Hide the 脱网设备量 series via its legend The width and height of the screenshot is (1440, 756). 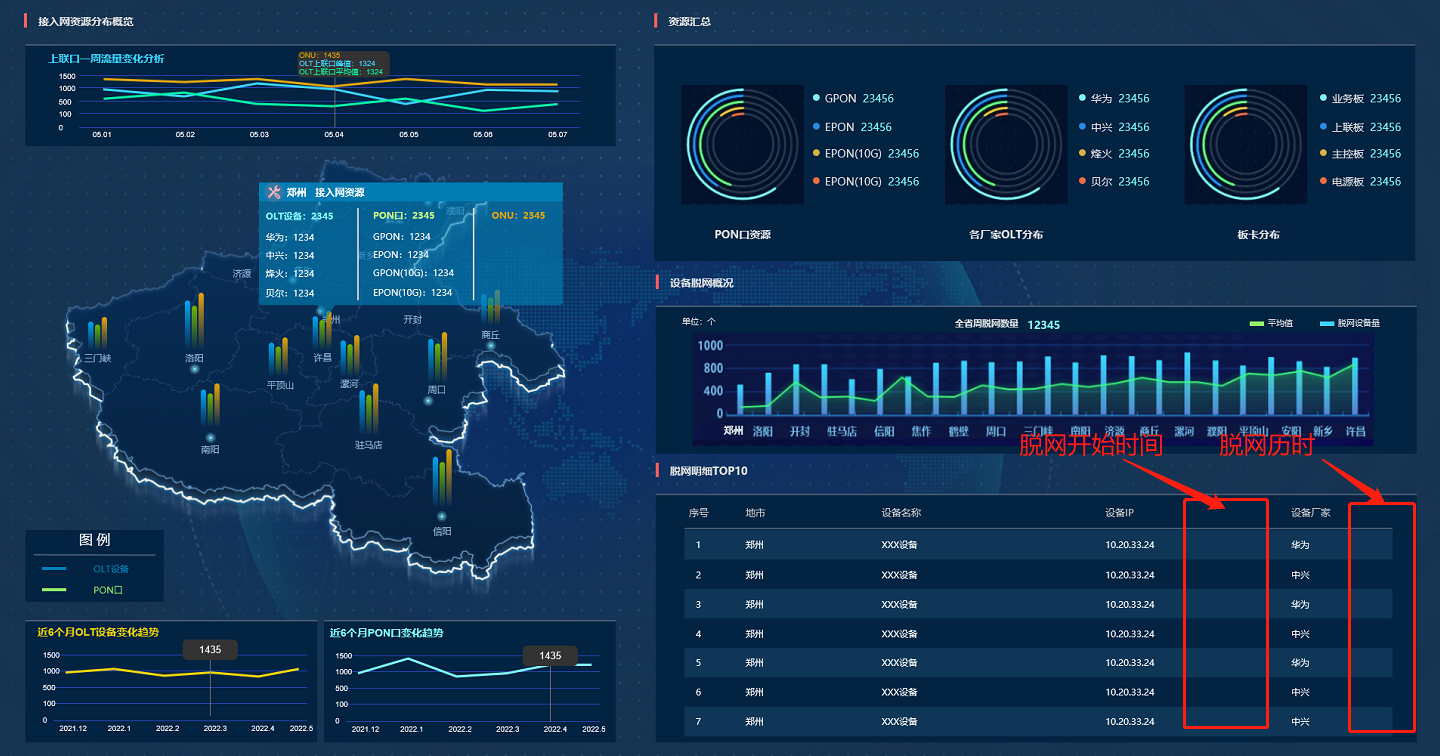click(x=1350, y=323)
